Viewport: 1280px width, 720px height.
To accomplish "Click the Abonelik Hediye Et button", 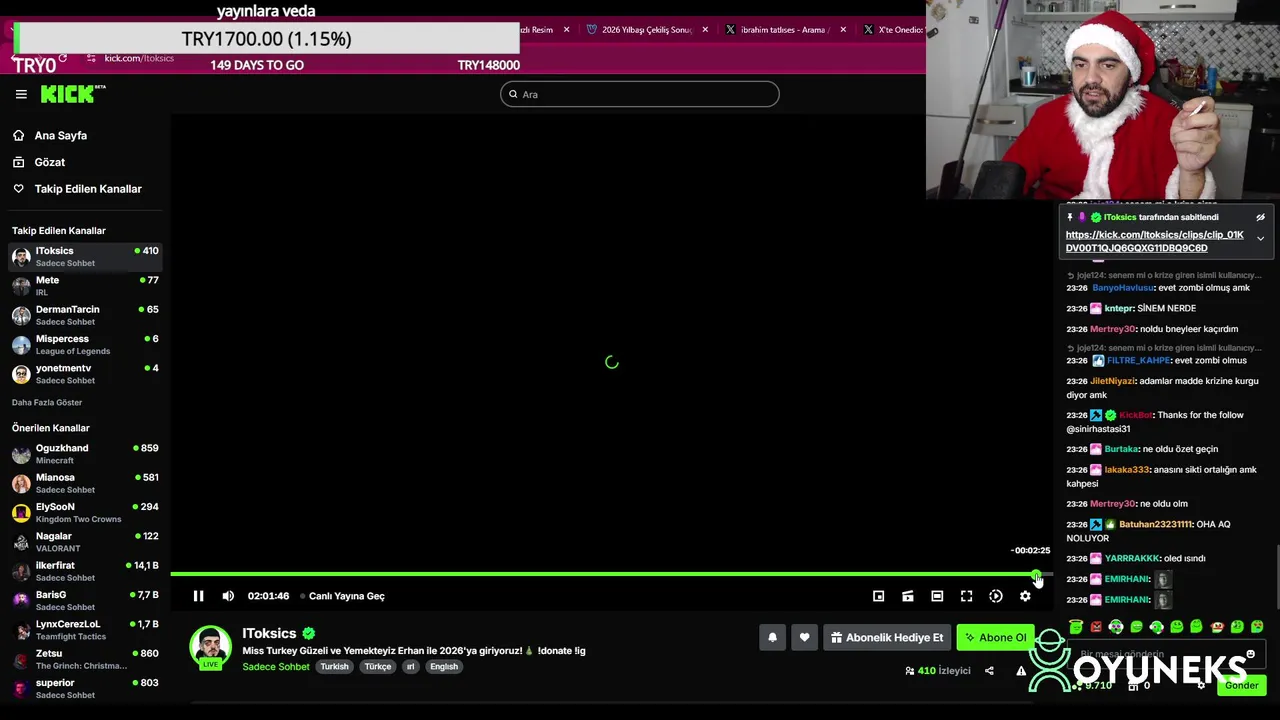I will 887,637.
